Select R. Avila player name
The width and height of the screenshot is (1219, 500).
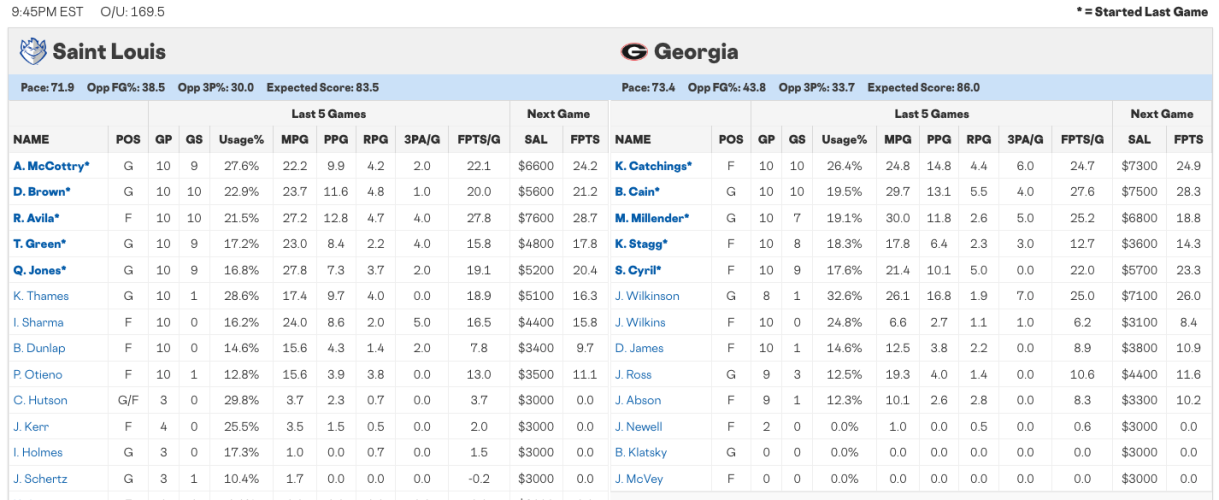point(36,218)
